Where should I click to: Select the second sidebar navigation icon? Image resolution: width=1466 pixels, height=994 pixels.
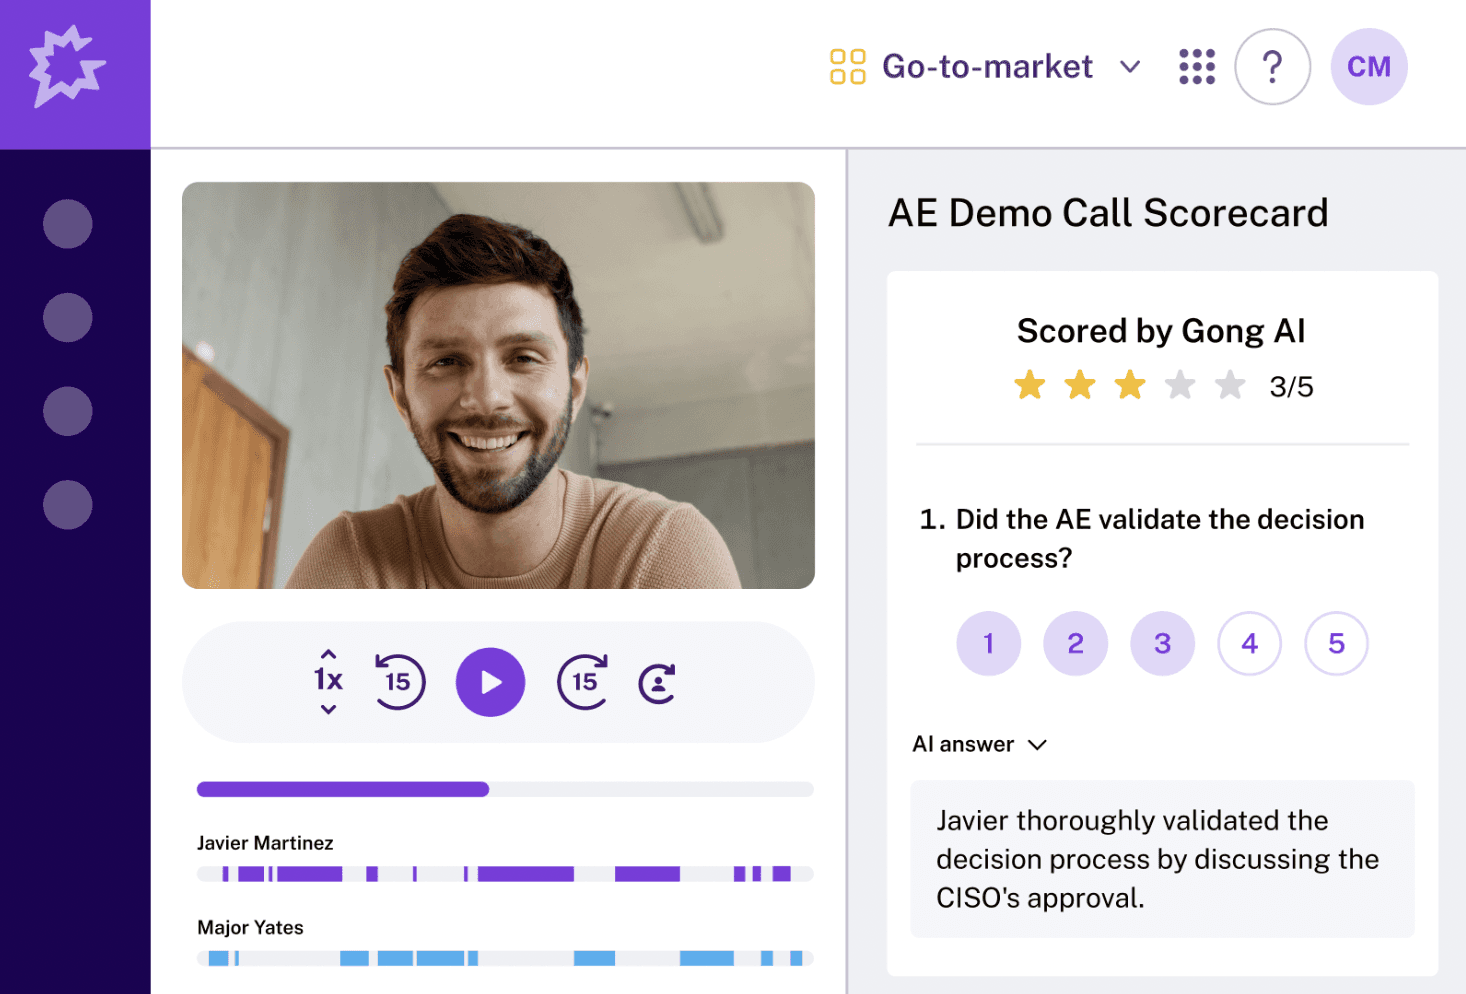point(67,317)
